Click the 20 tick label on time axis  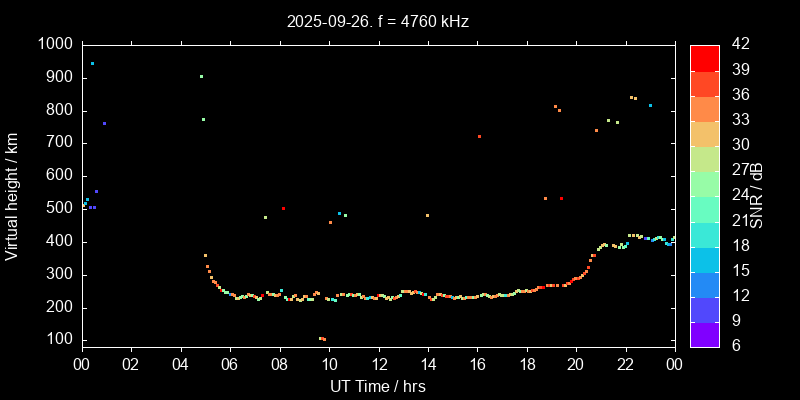click(576, 364)
